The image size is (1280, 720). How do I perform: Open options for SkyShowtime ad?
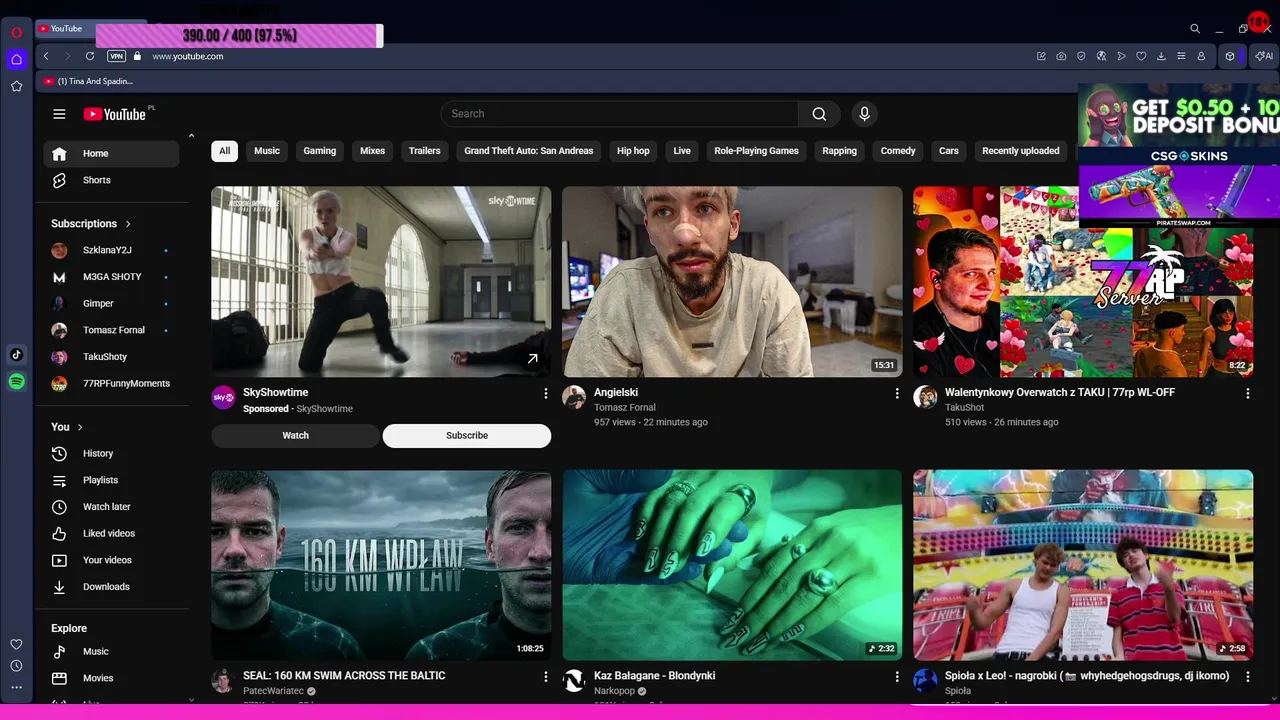point(546,394)
